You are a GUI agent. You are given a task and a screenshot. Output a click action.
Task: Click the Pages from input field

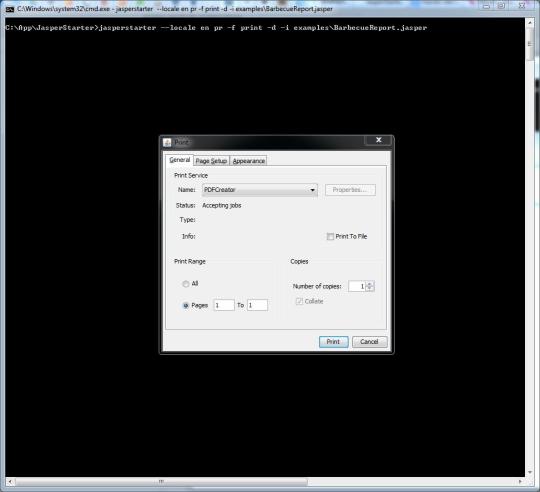pos(224,305)
